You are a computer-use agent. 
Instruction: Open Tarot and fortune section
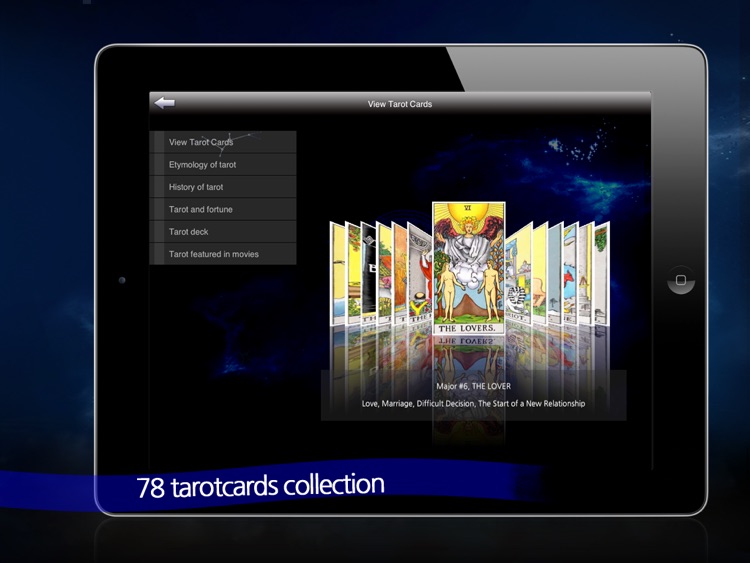coord(223,210)
